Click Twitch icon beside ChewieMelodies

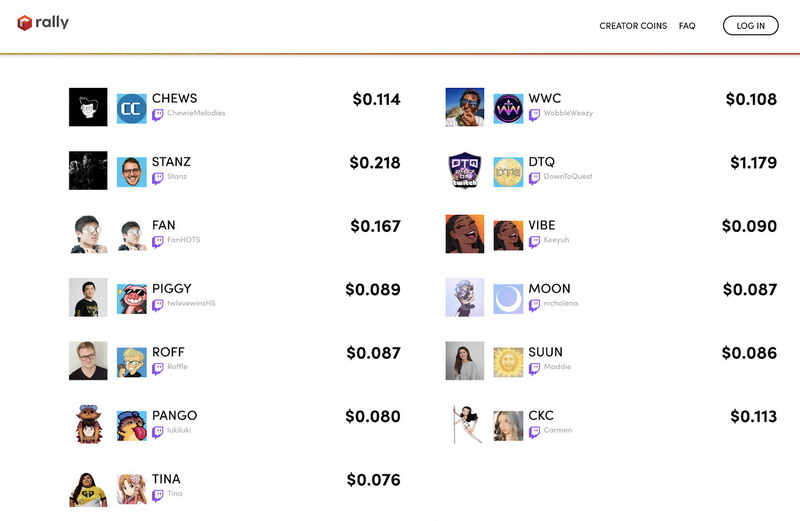[158, 114]
